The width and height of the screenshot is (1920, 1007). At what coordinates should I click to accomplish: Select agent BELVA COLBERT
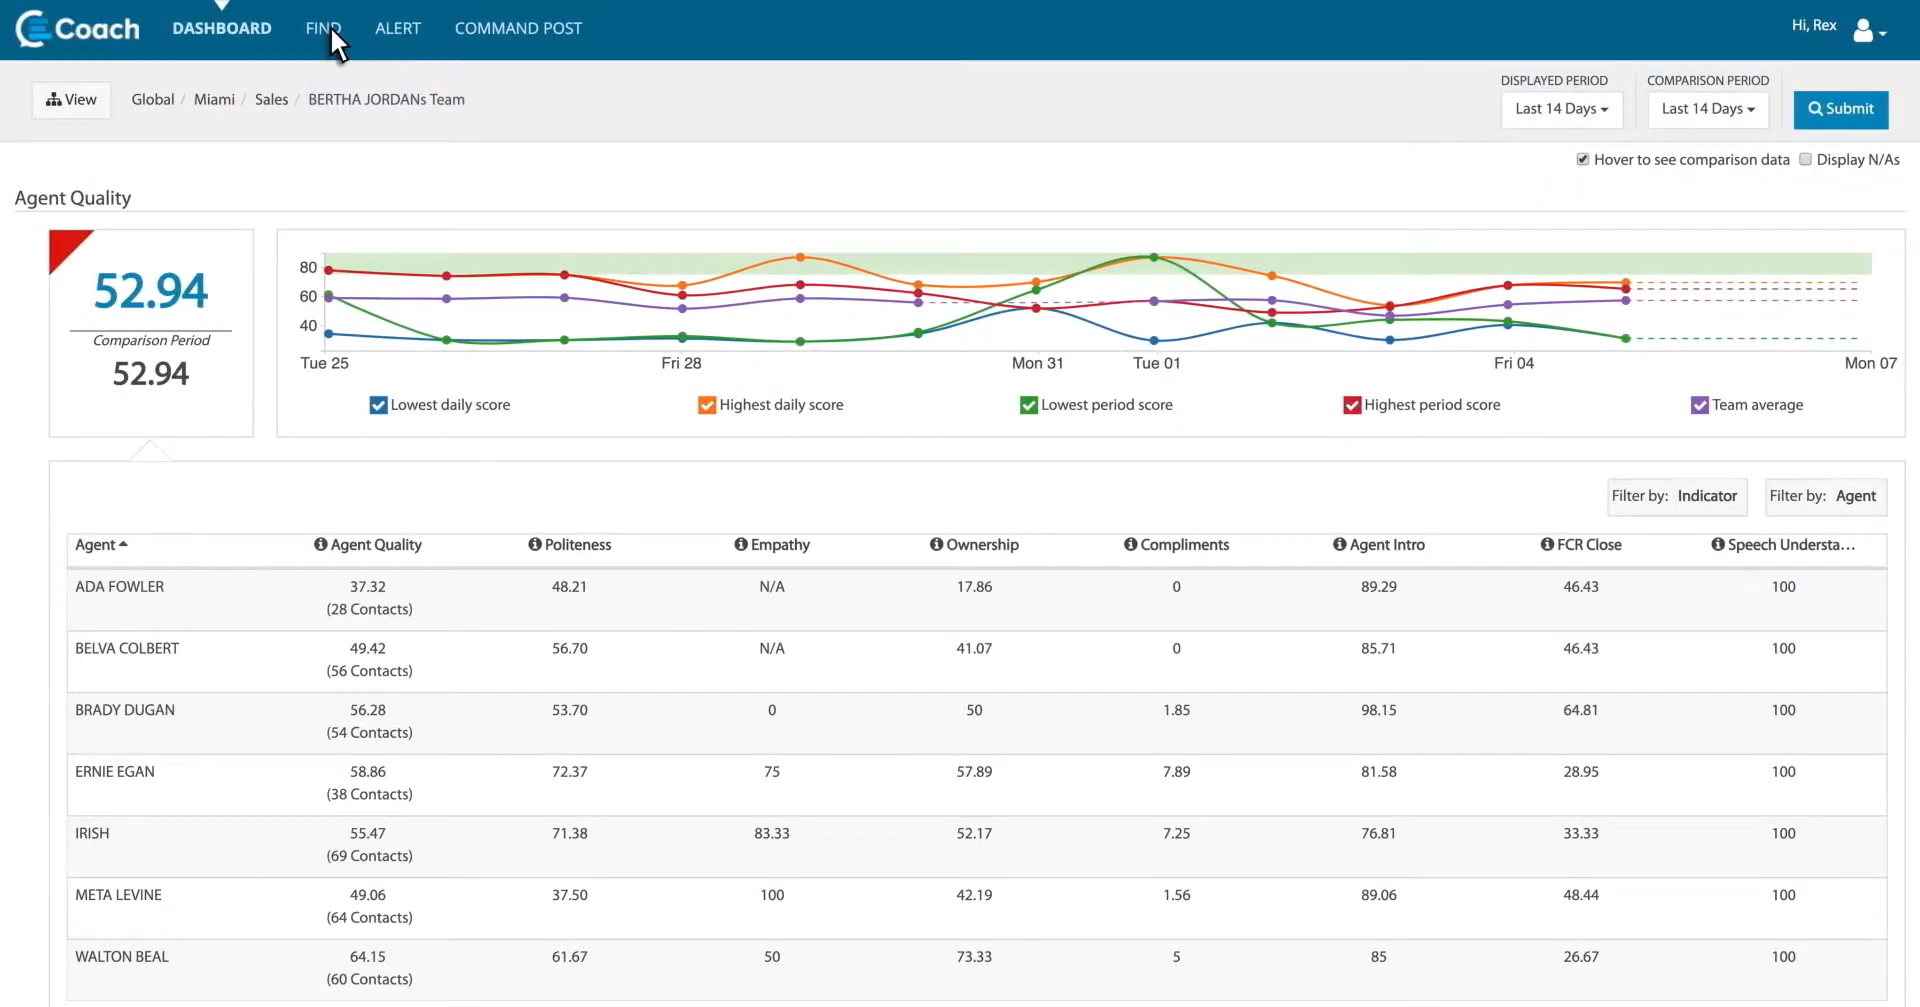(127, 648)
